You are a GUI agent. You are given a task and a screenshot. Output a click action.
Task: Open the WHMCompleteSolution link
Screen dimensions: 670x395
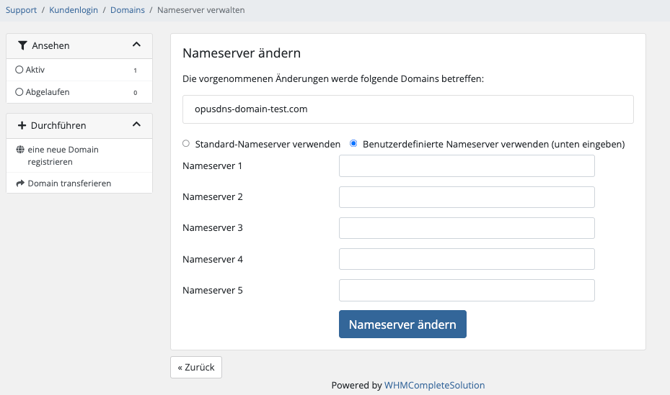click(x=435, y=385)
